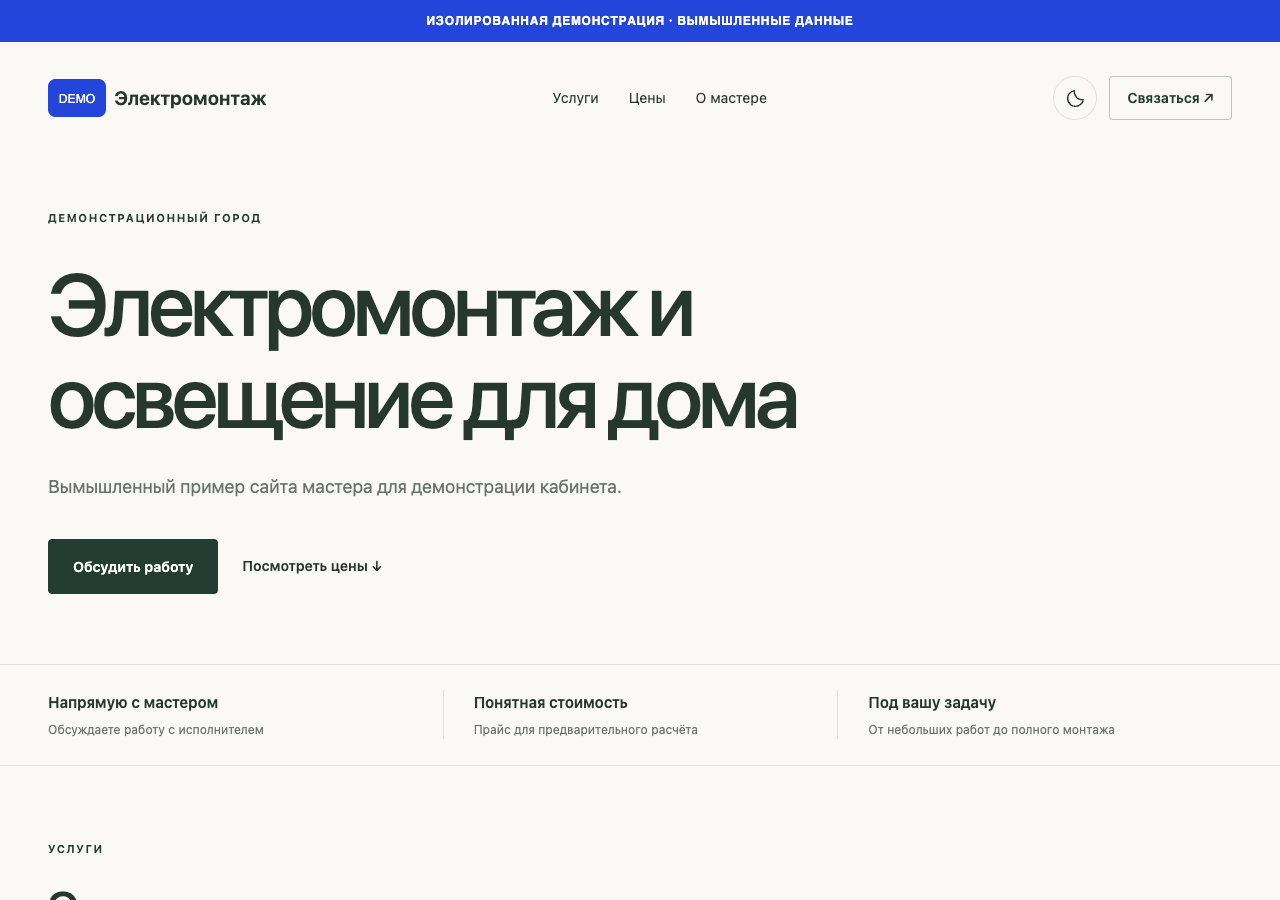Select the Понятная стоимость heading

coord(551,702)
